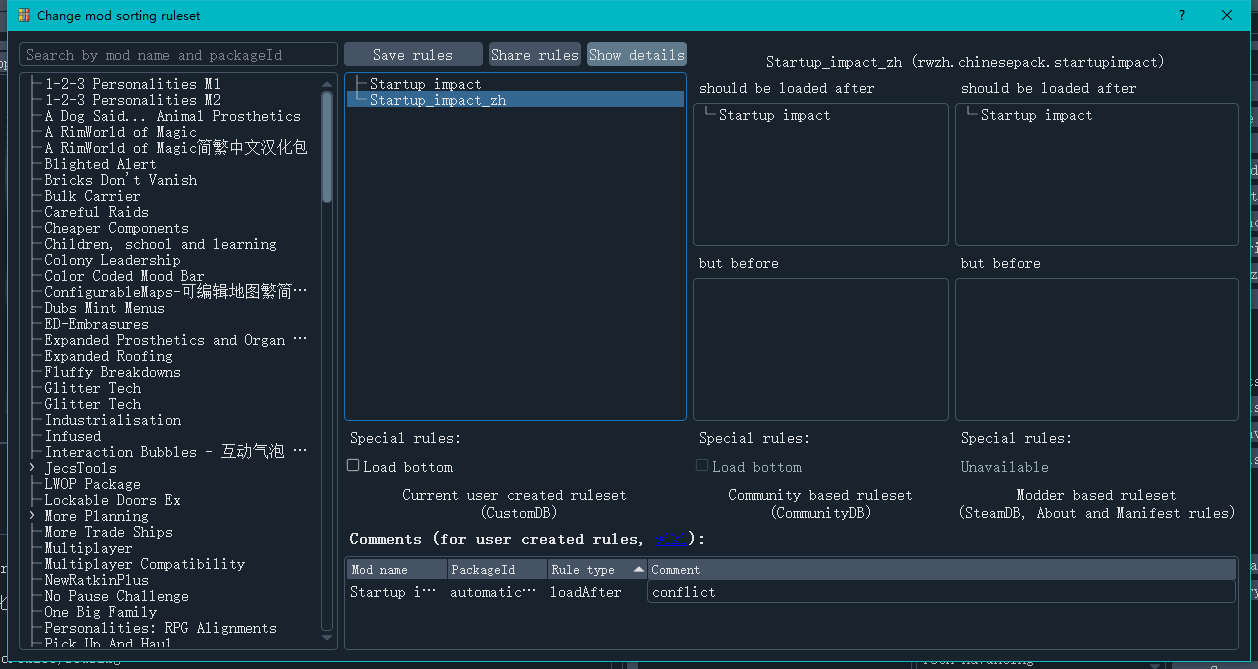Click the blue help link in Comments heading
Image resolution: width=1258 pixels, height=669 pixels.
click(x=671, y=539)
